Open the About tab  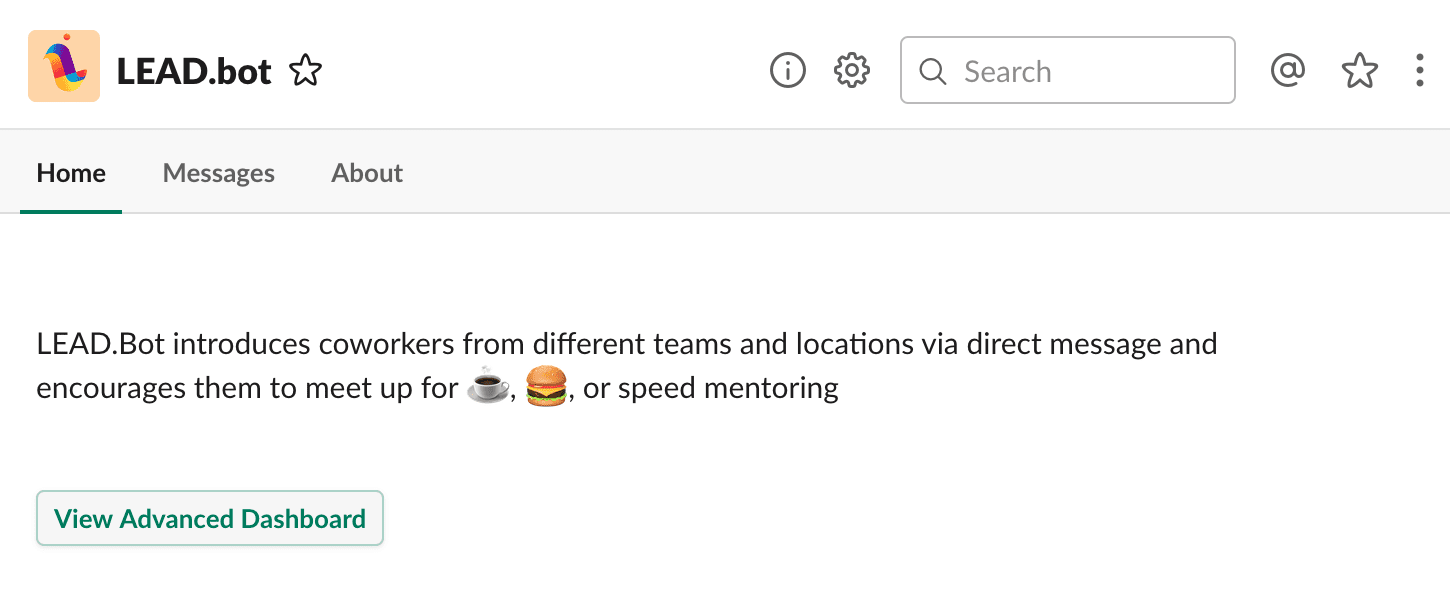tap(367, 173)
